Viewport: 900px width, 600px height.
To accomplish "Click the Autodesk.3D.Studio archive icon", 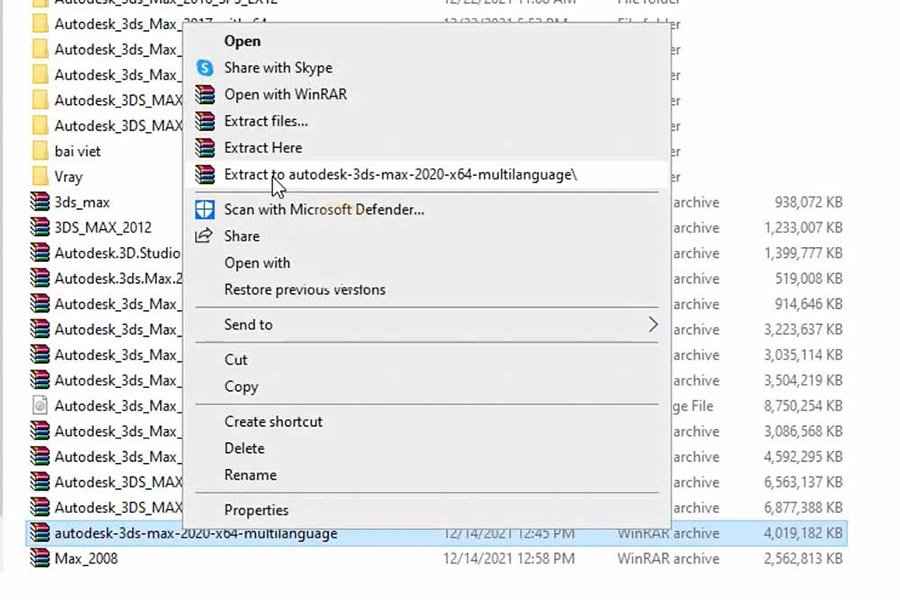I will click(40, 253).
